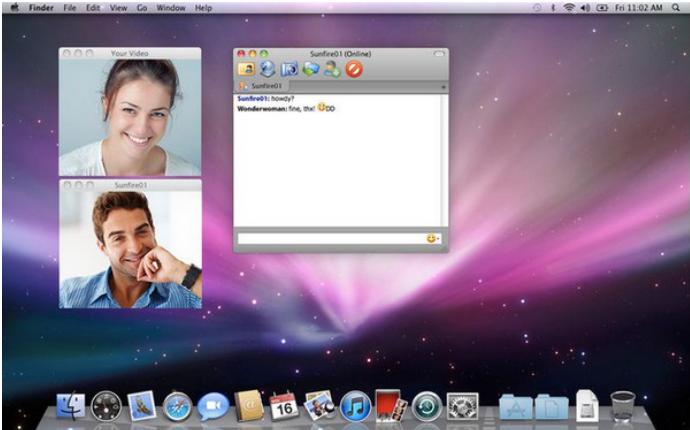The height and width of the screenshot is (430, 690).
Task: Open Time Machine from the dock
Action: 426,405
